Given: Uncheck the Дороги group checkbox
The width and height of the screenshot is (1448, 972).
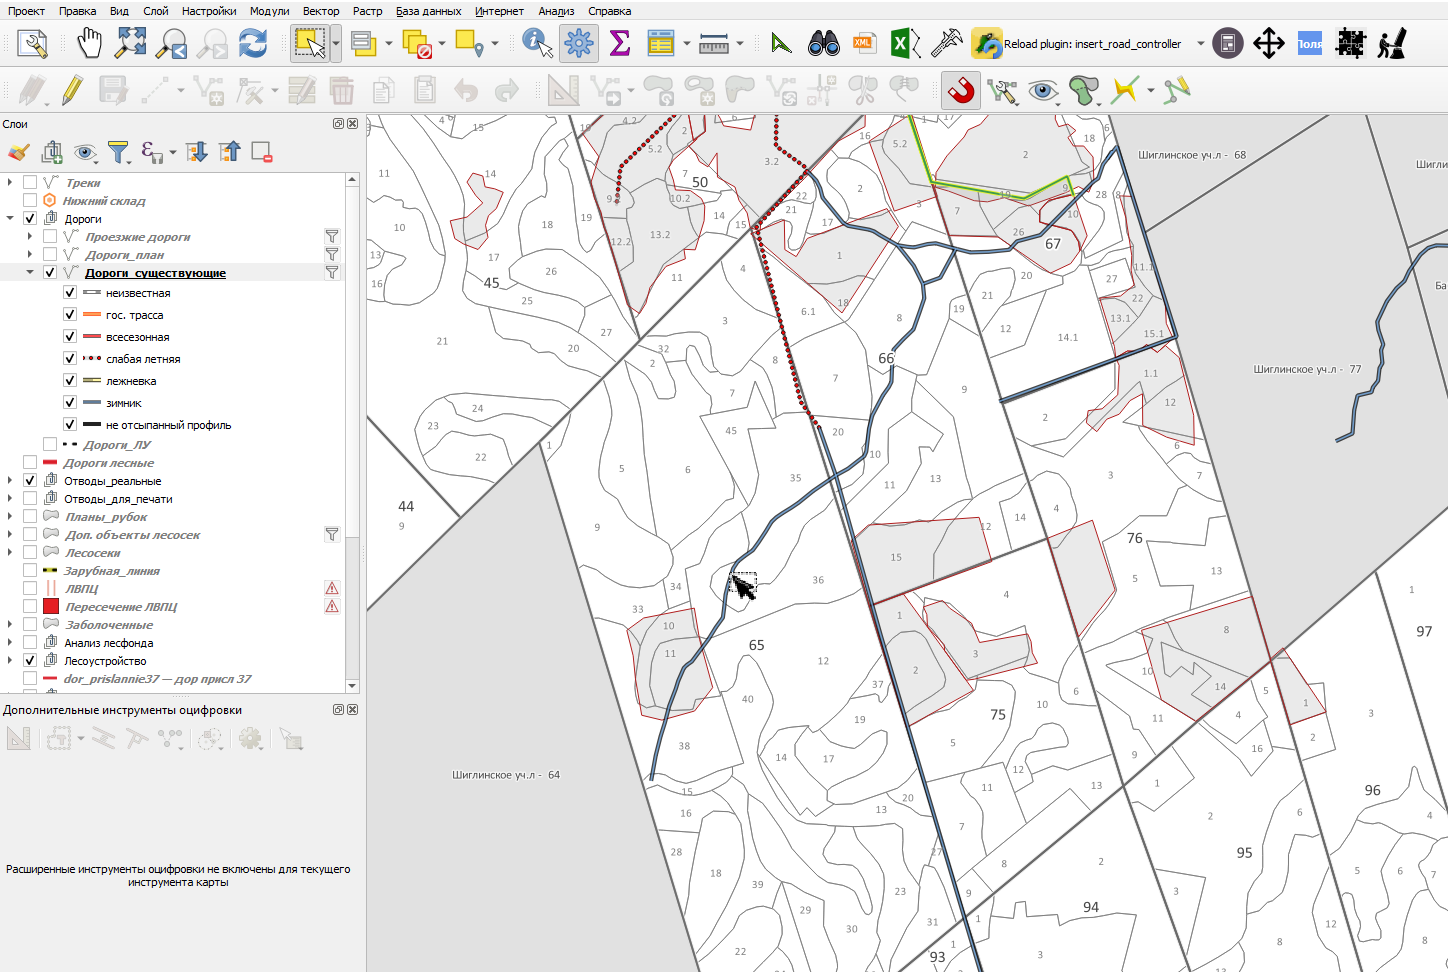Looking at the screenshot, I should point(30,219).
